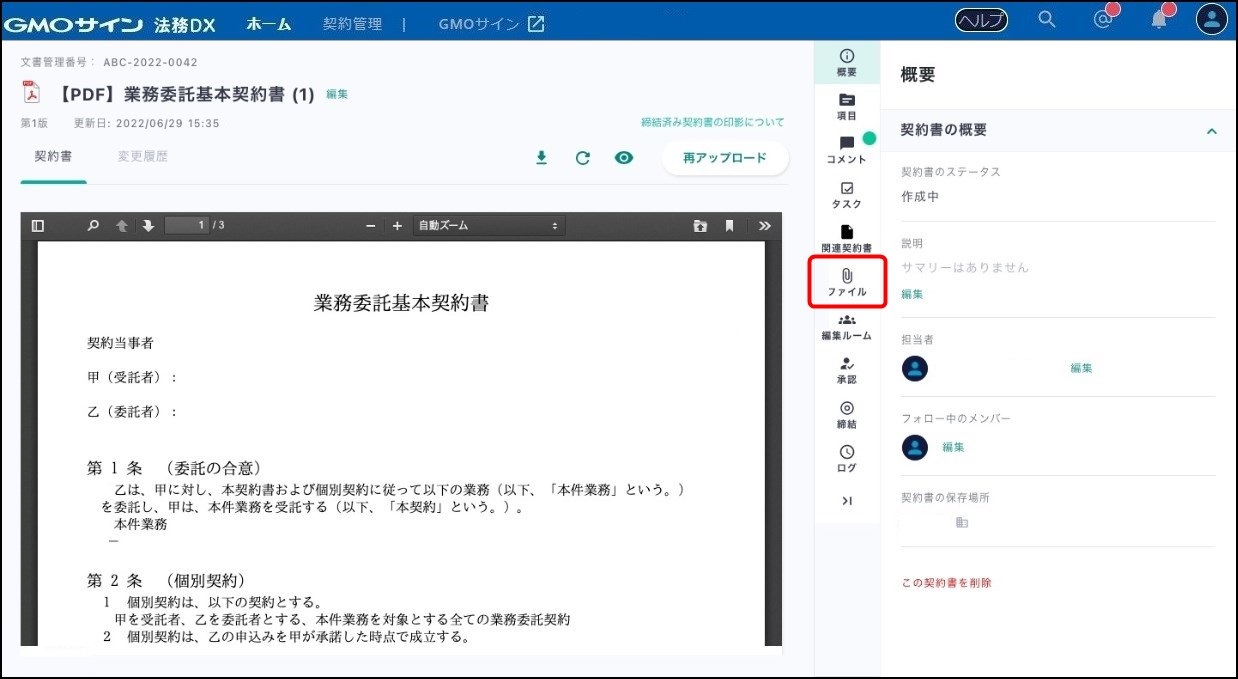Image resolution: width=1238 pixels, height=679 pixels.
Task: Open the コメント panel icon
Action: 846,150
